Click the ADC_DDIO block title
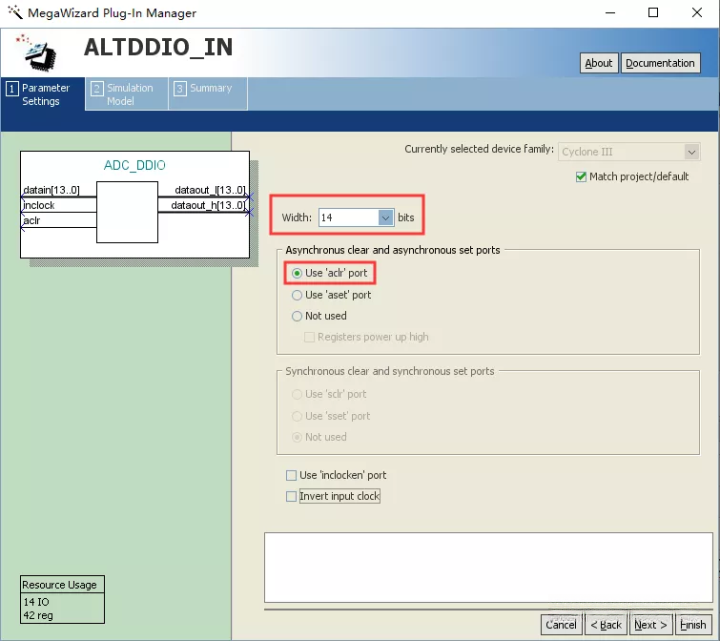720x641 pixels. (x=135, y=165)
